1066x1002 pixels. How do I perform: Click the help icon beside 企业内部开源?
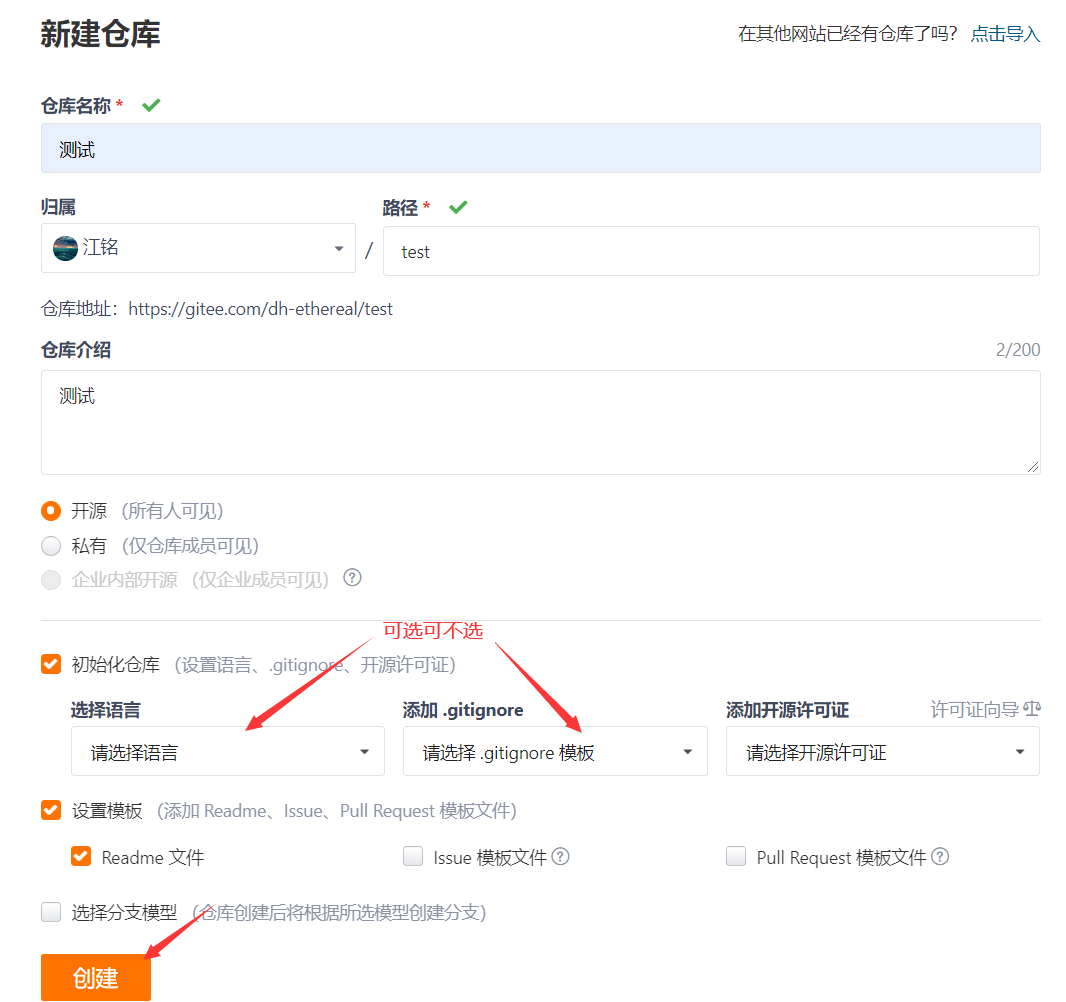click(x=352, y=578)
